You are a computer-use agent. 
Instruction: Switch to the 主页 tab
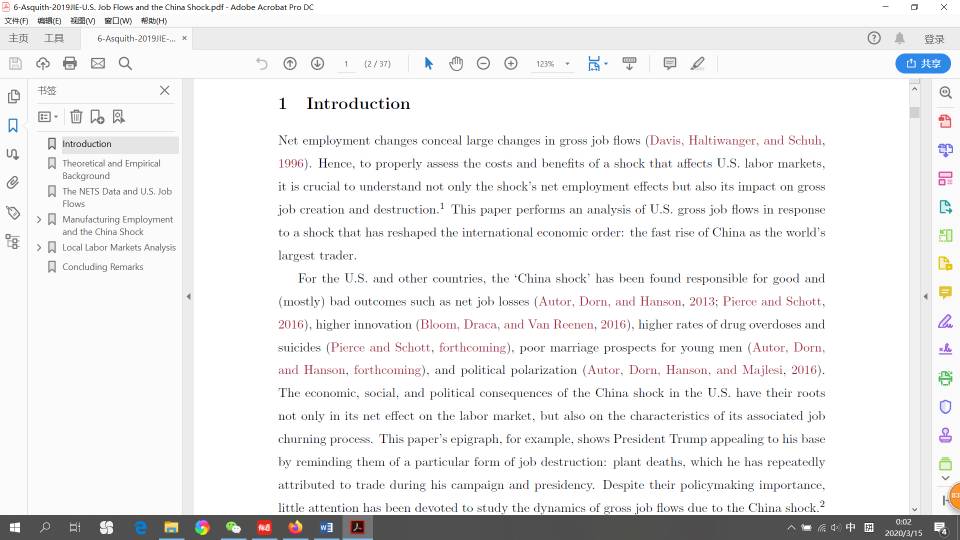18,38
